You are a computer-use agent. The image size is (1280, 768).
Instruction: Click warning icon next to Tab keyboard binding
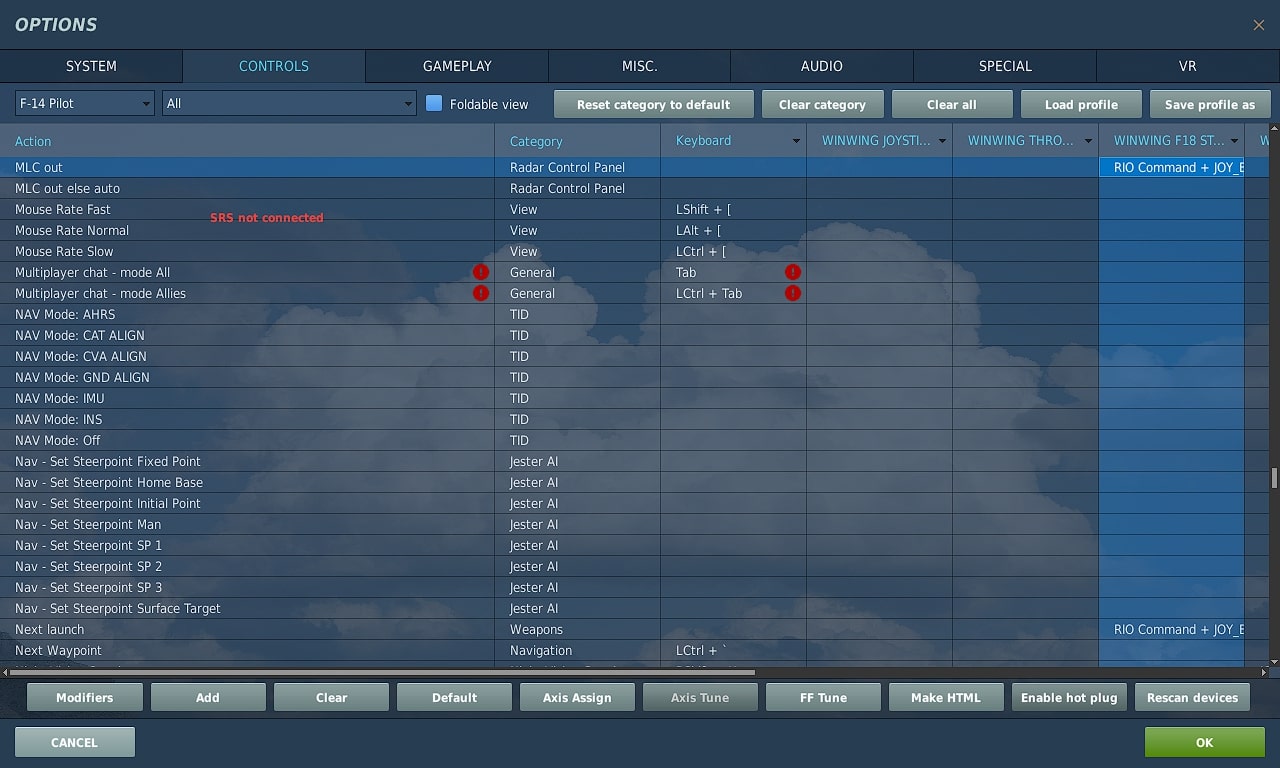(x=793, y=272)
